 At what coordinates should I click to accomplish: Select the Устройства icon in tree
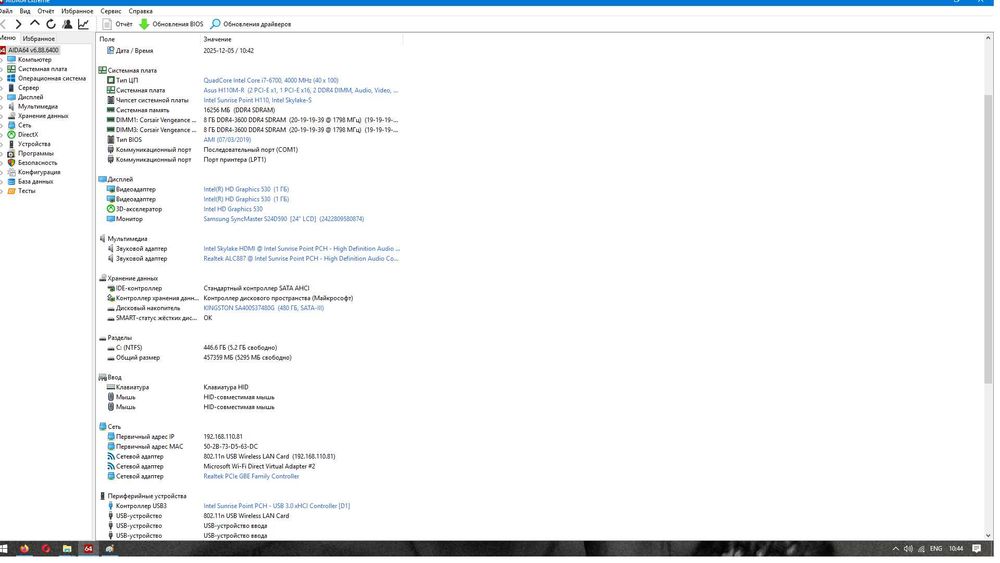11,144
